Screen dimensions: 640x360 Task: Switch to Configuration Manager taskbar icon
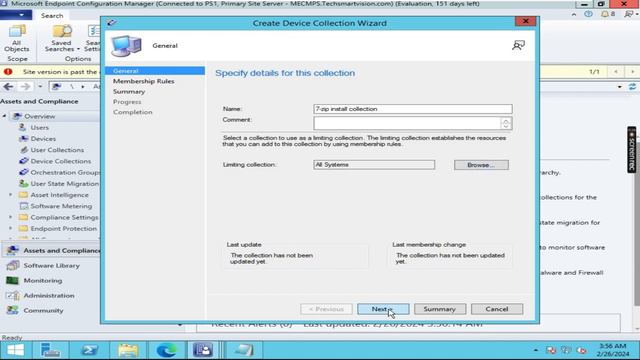pos(203,350)
